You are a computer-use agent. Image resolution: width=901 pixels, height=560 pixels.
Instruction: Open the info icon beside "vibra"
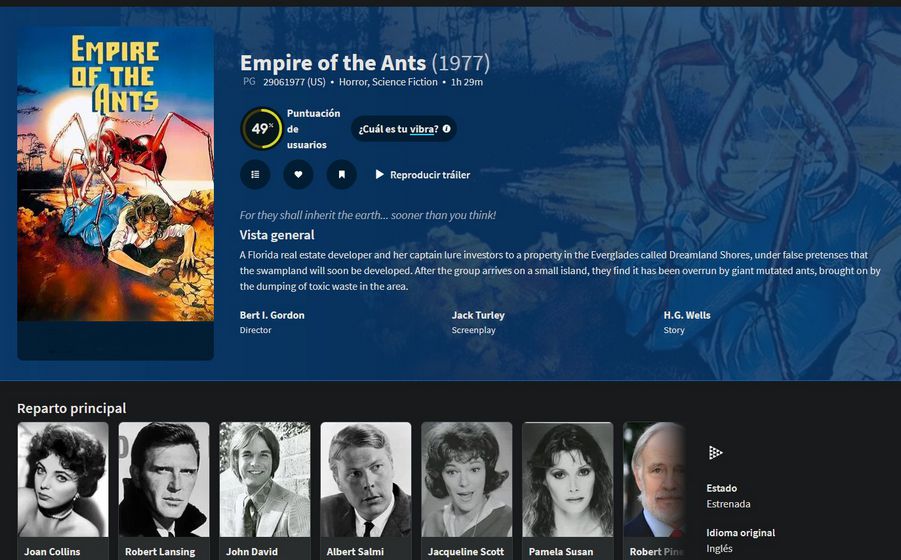(446, 129)
